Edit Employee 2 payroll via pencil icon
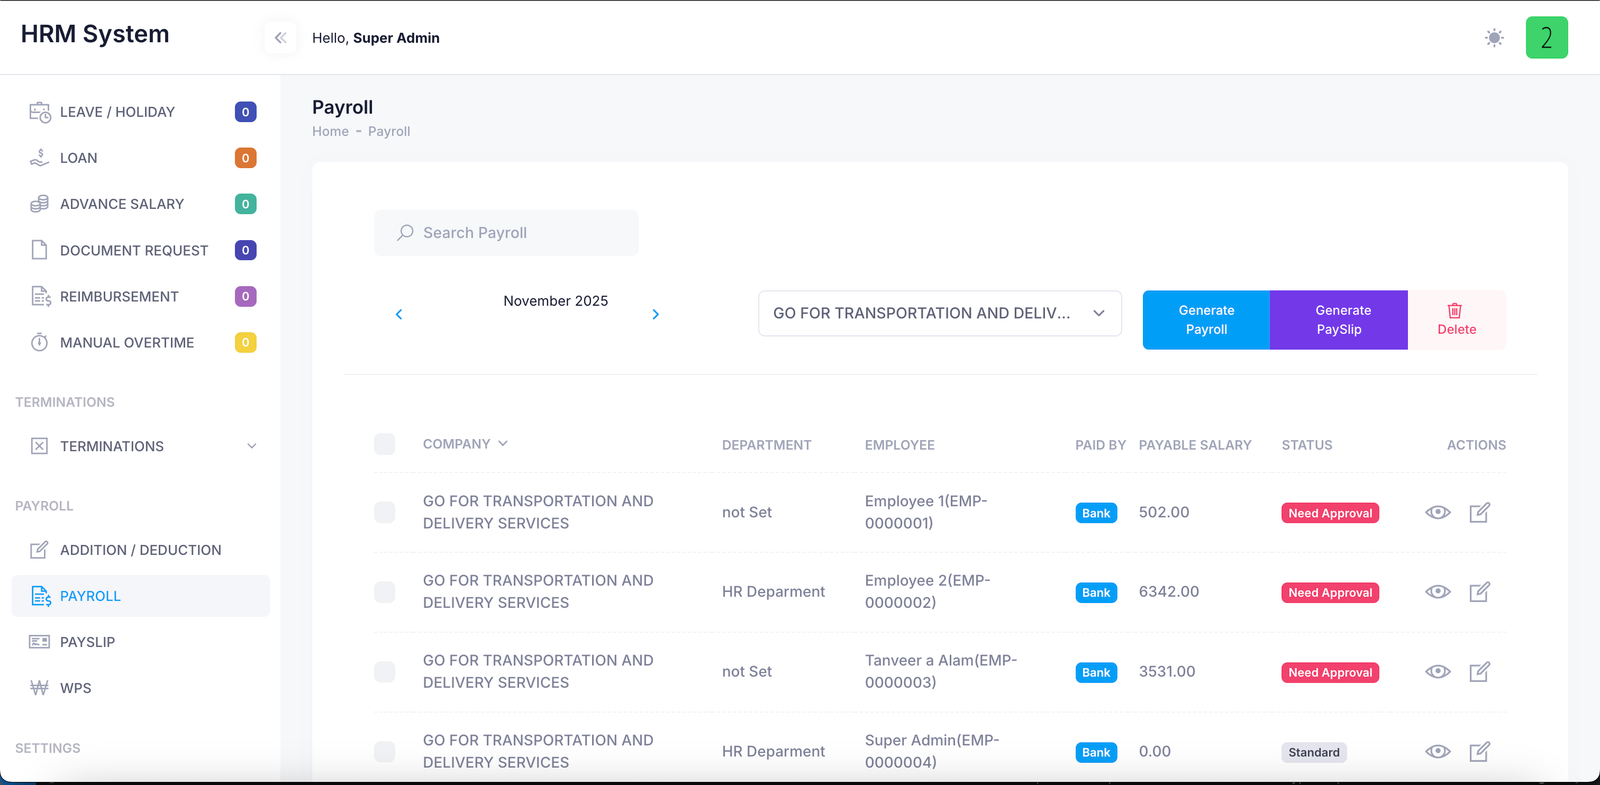 click(x=1479, y=592)
